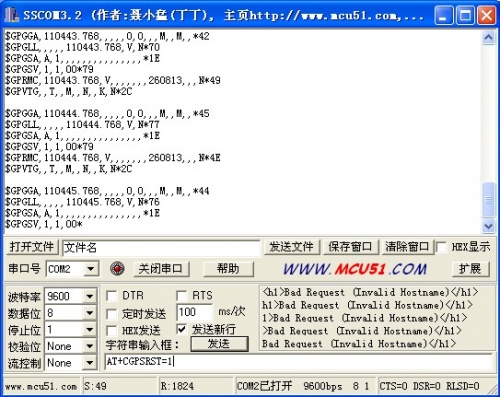Maximize the SSCOM3.2 window
This screenshot has width=500, height=397.
click(x=465, y=15)
